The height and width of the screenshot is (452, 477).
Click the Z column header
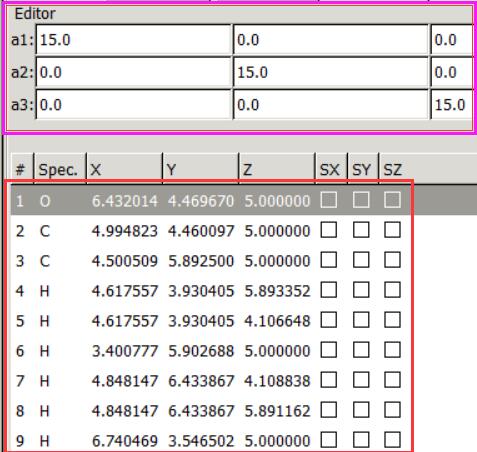(x=277, y=169)
